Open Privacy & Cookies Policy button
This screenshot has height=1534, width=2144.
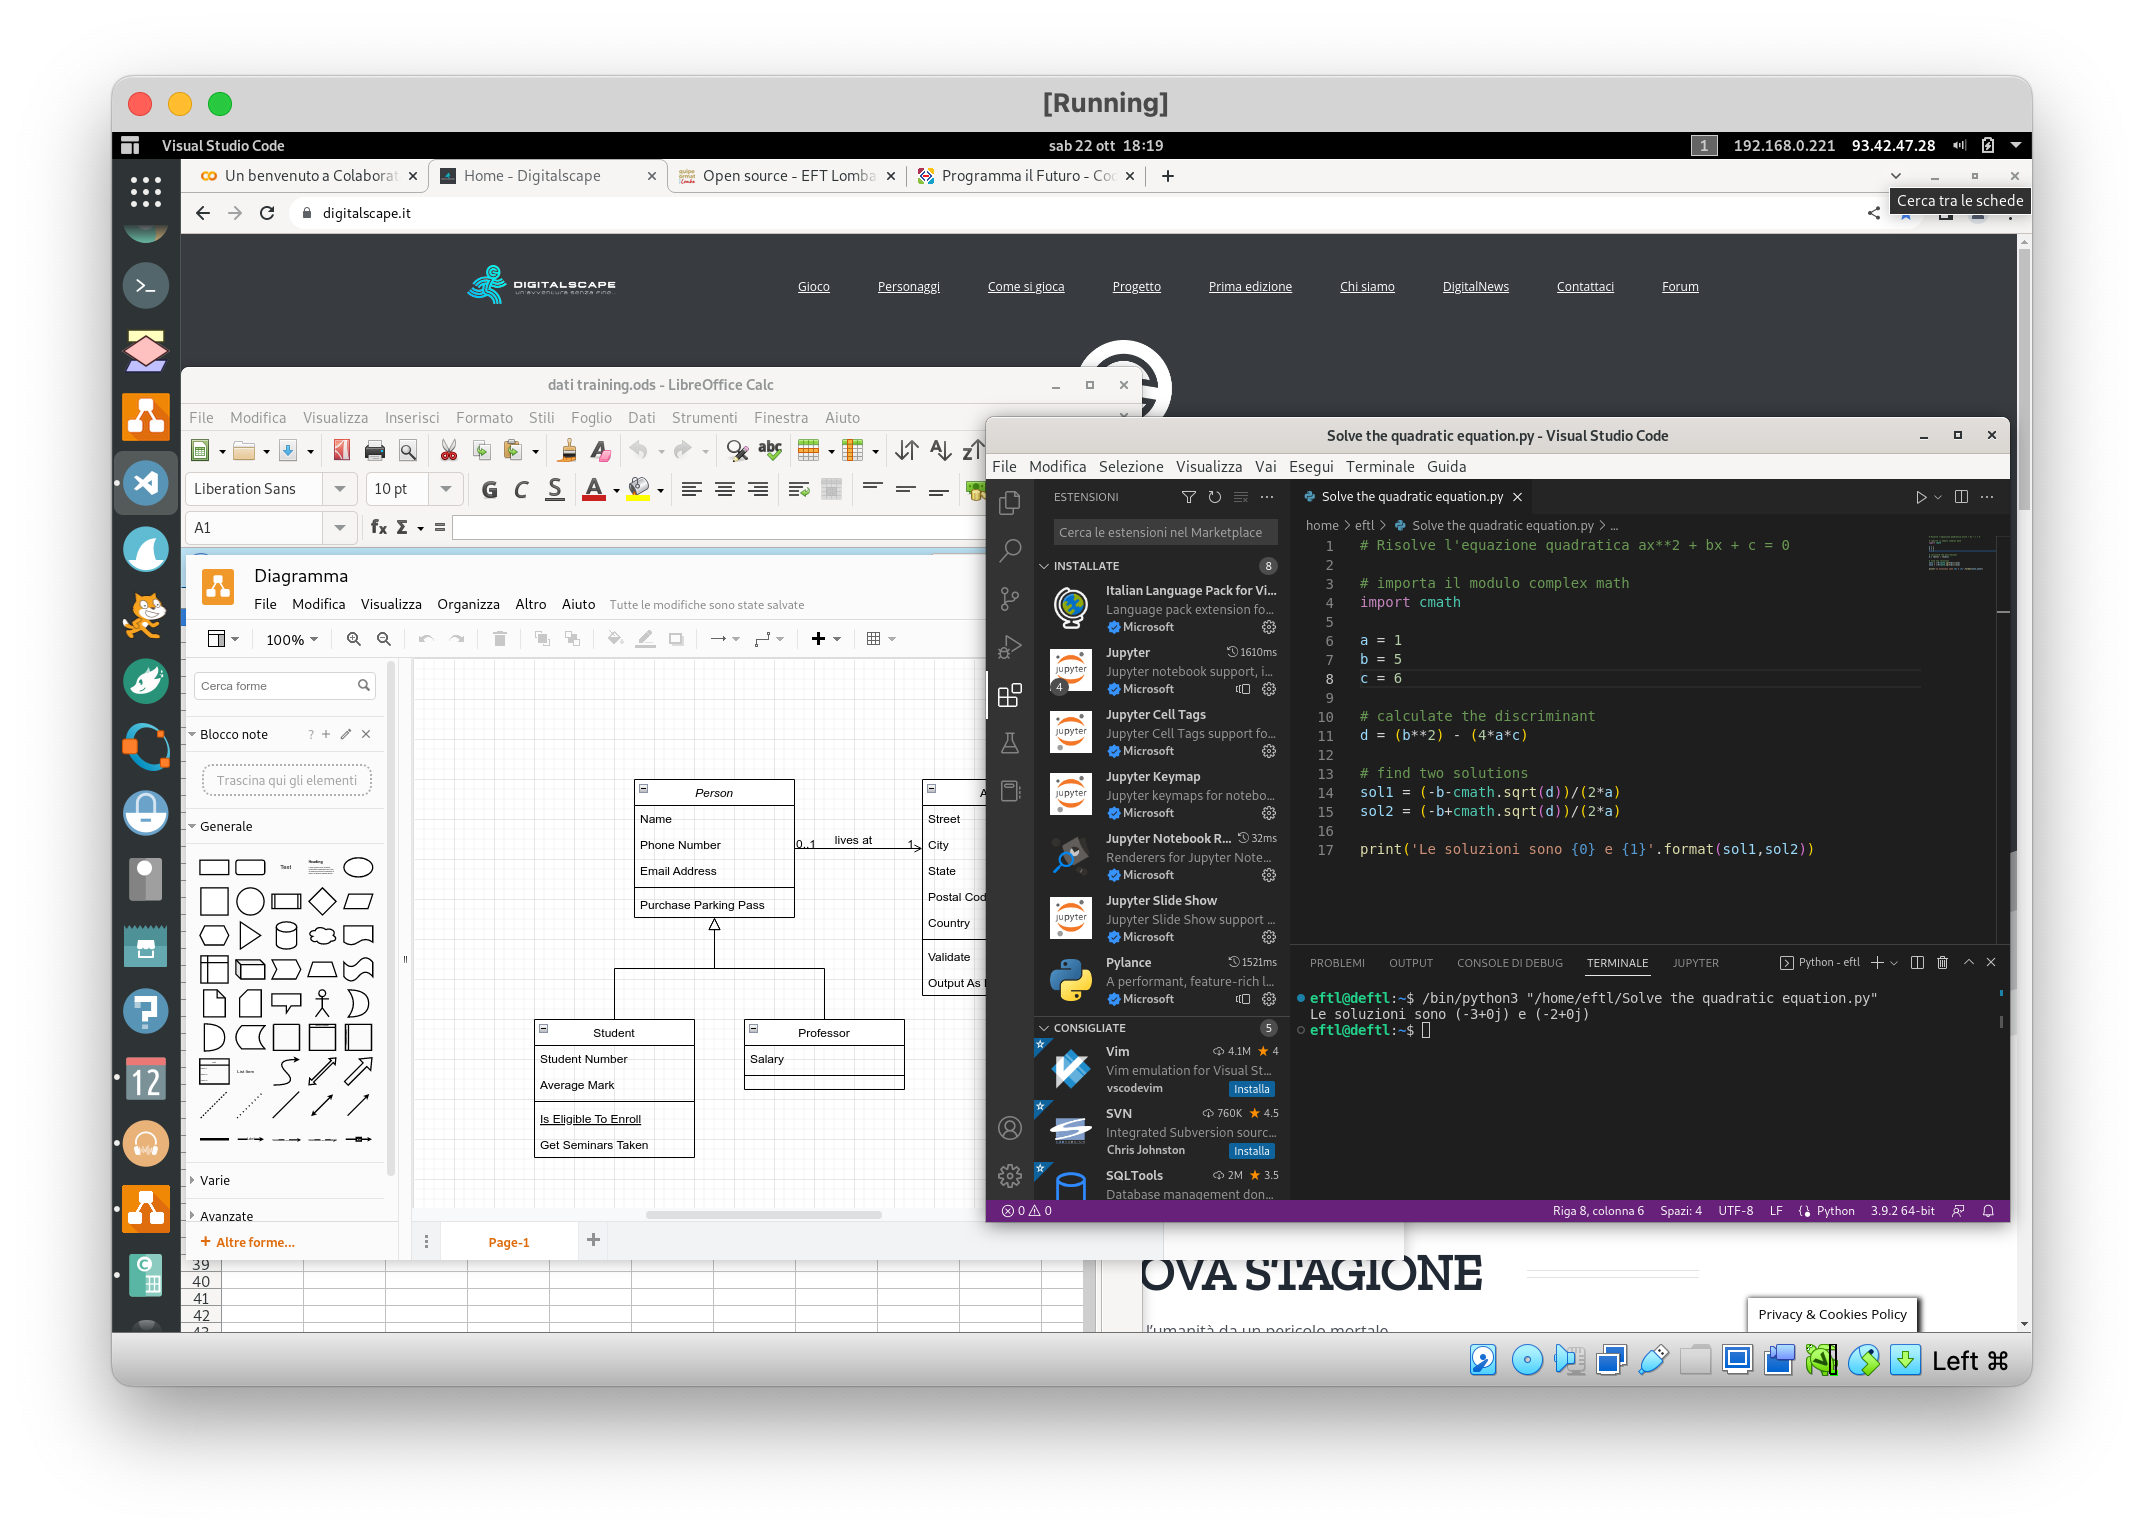[1832, 1314]
